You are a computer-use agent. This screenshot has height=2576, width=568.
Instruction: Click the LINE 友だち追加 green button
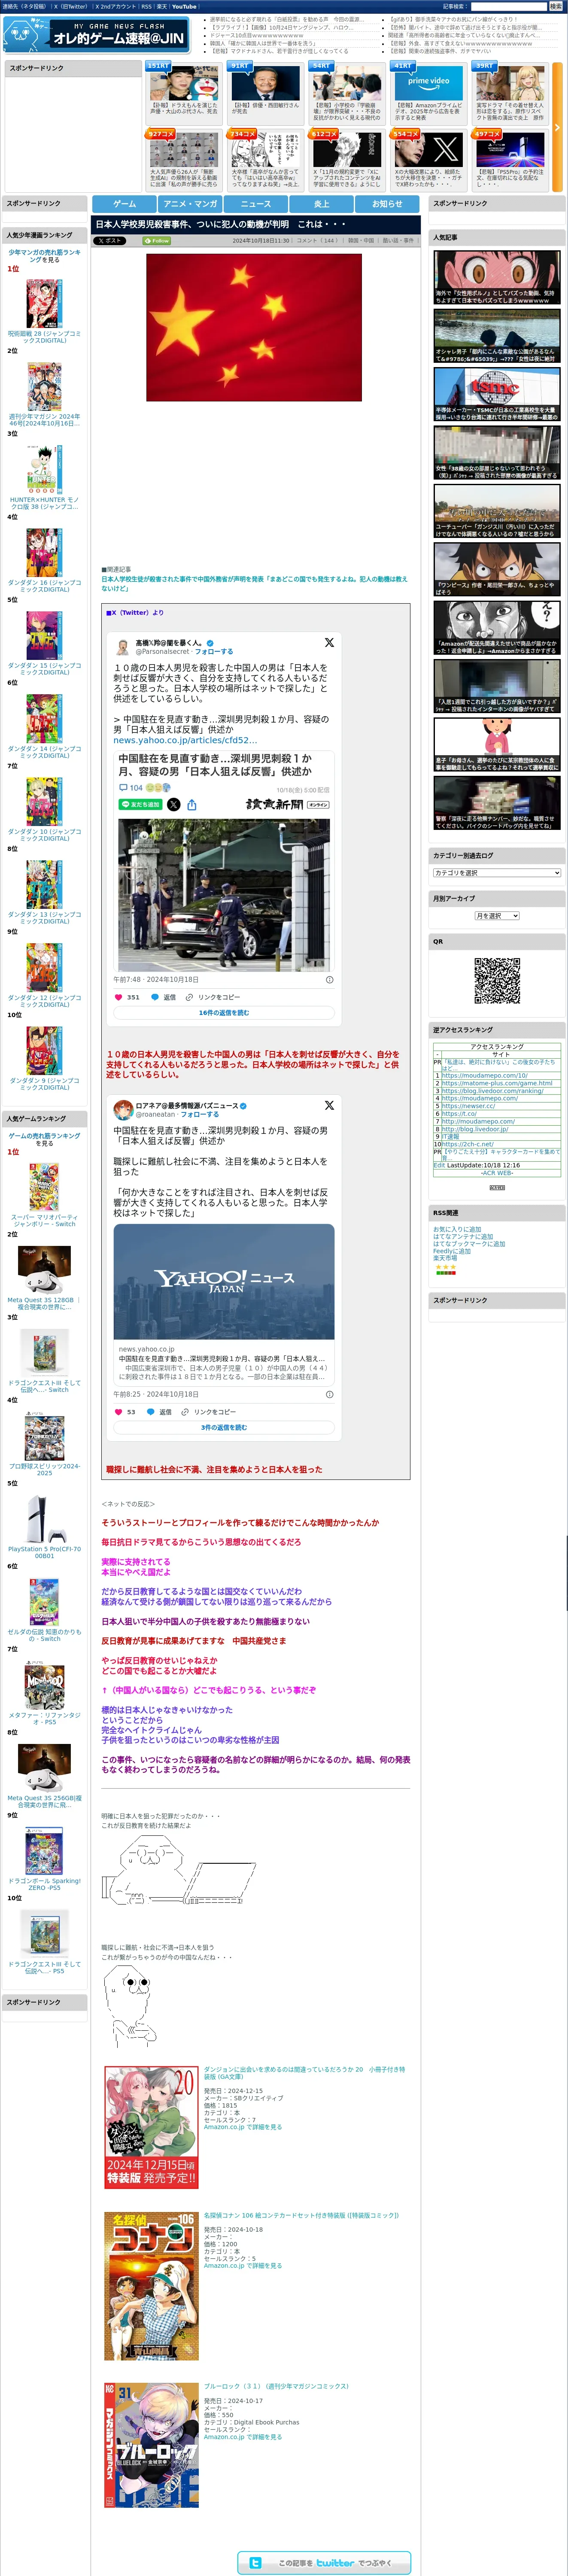click(x=140, y=804)
